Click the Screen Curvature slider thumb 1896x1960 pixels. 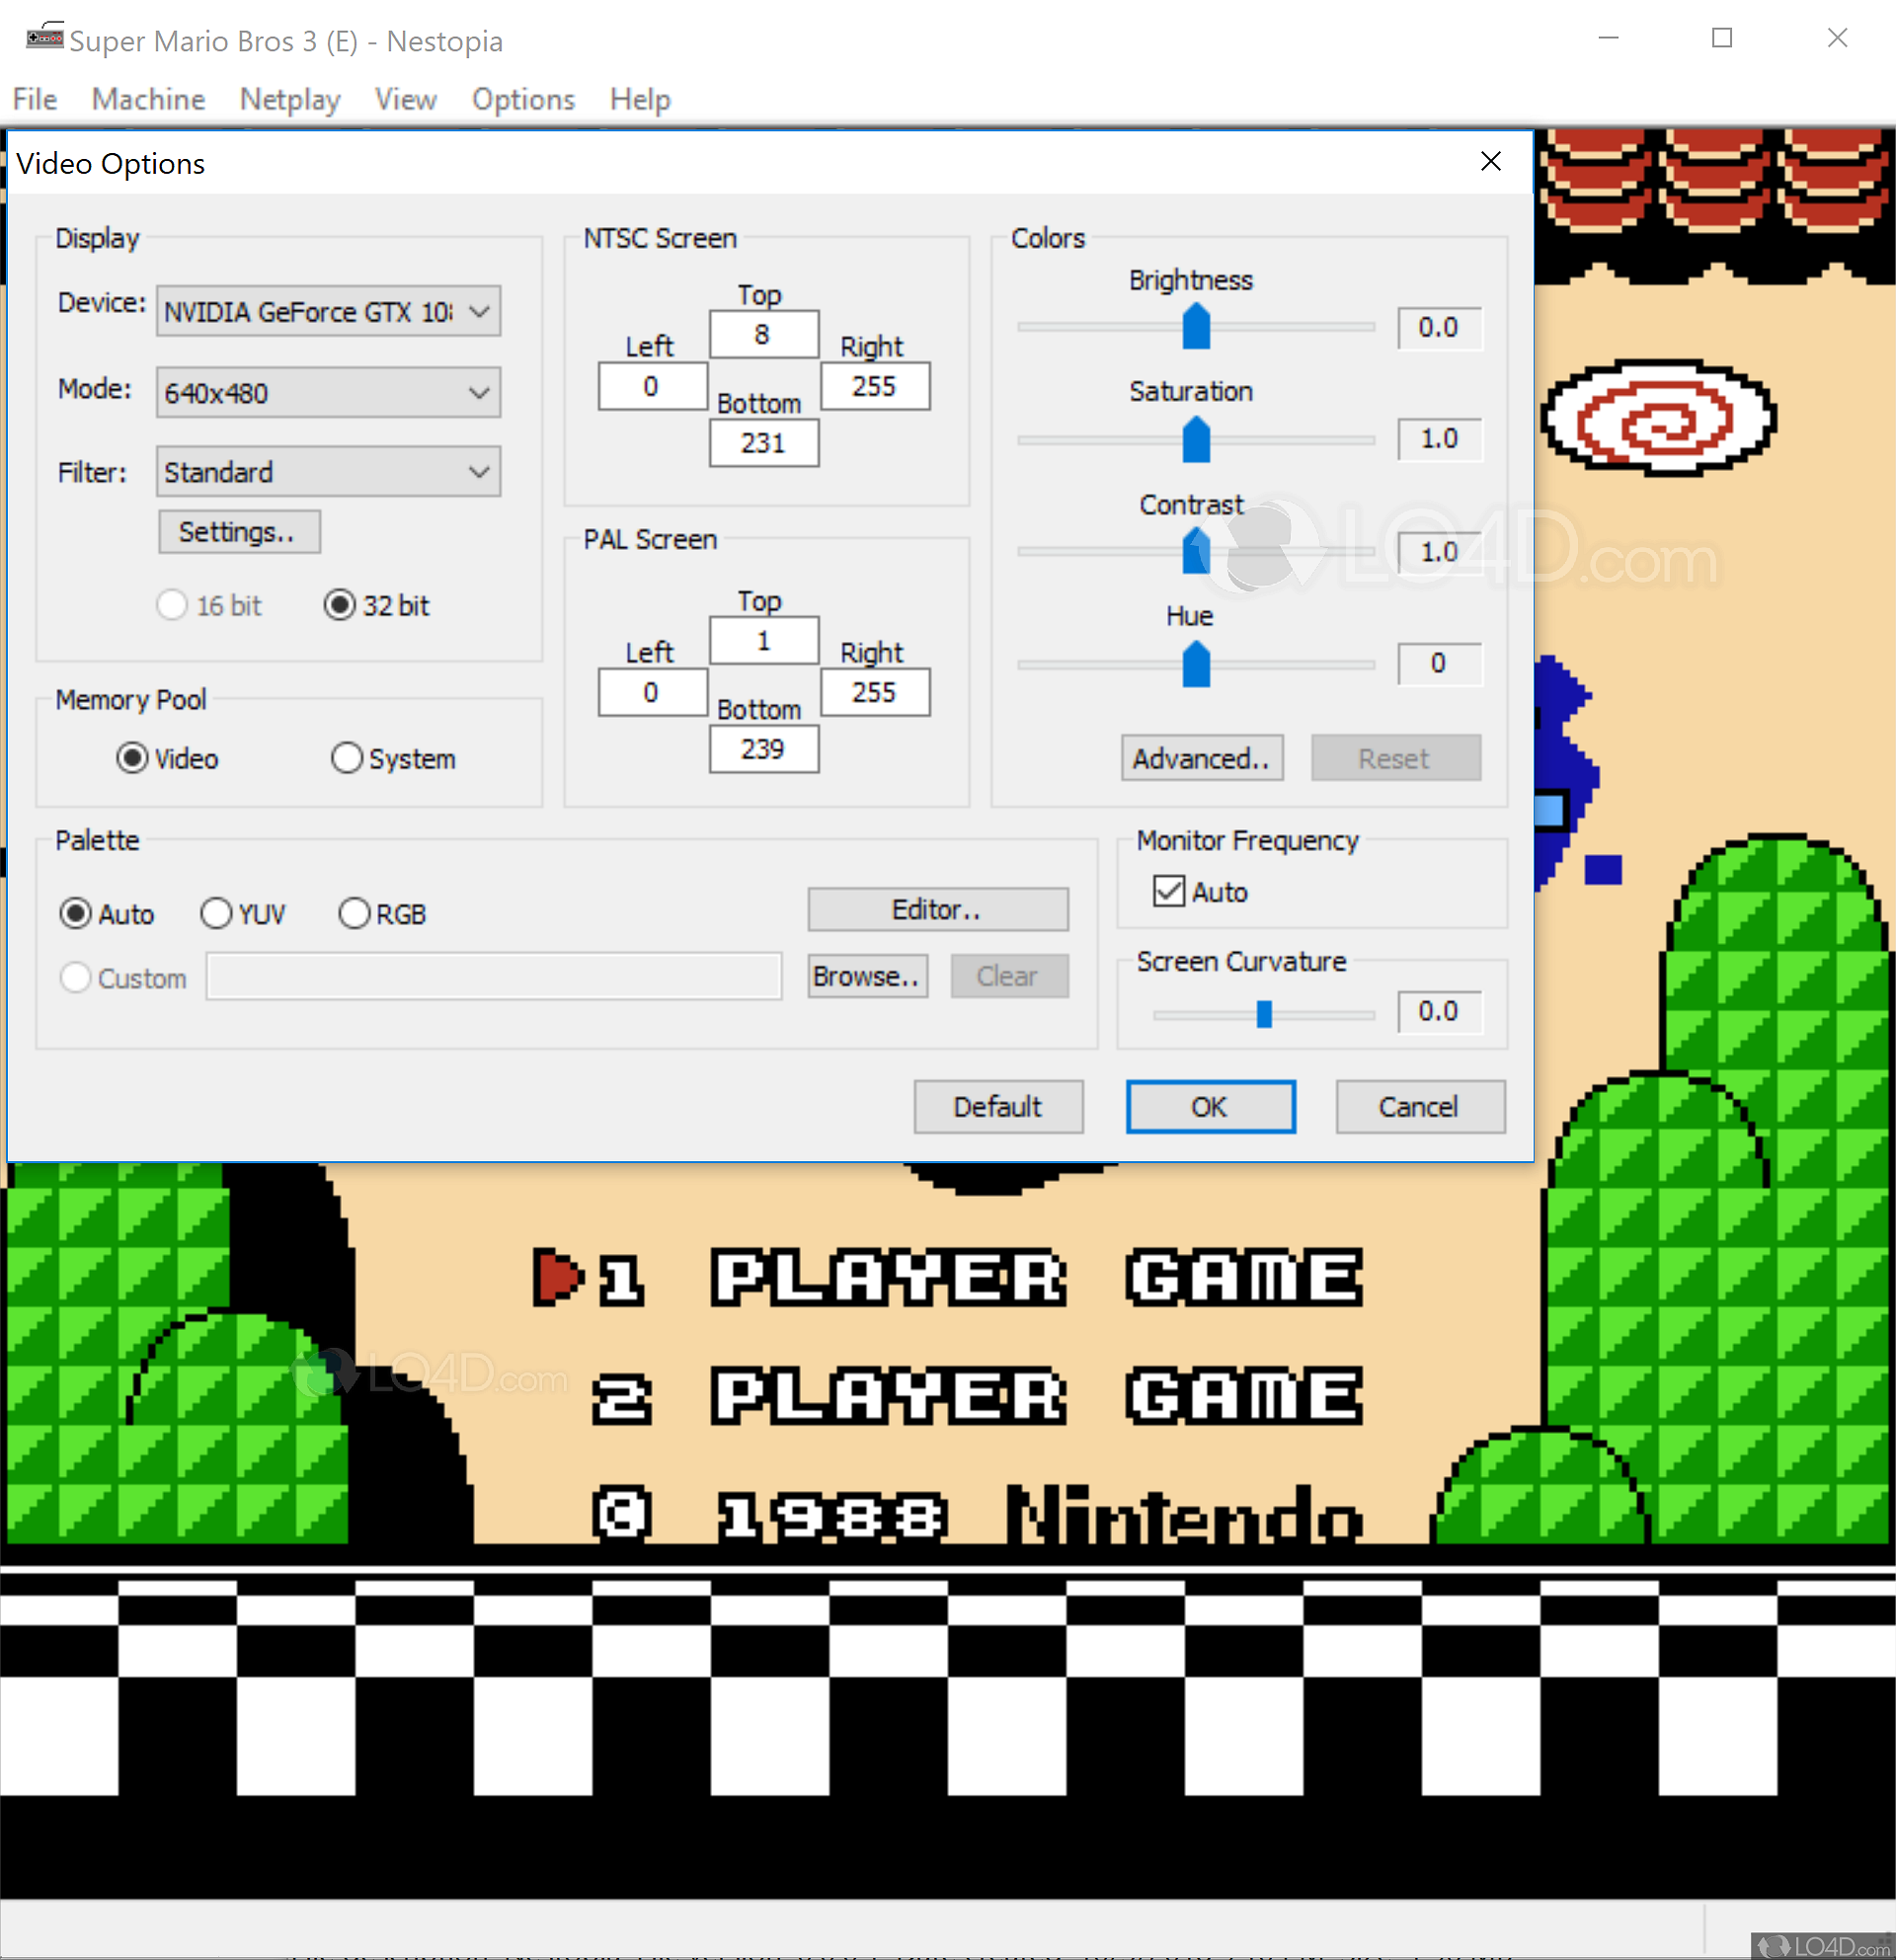coord(1264,1014)
